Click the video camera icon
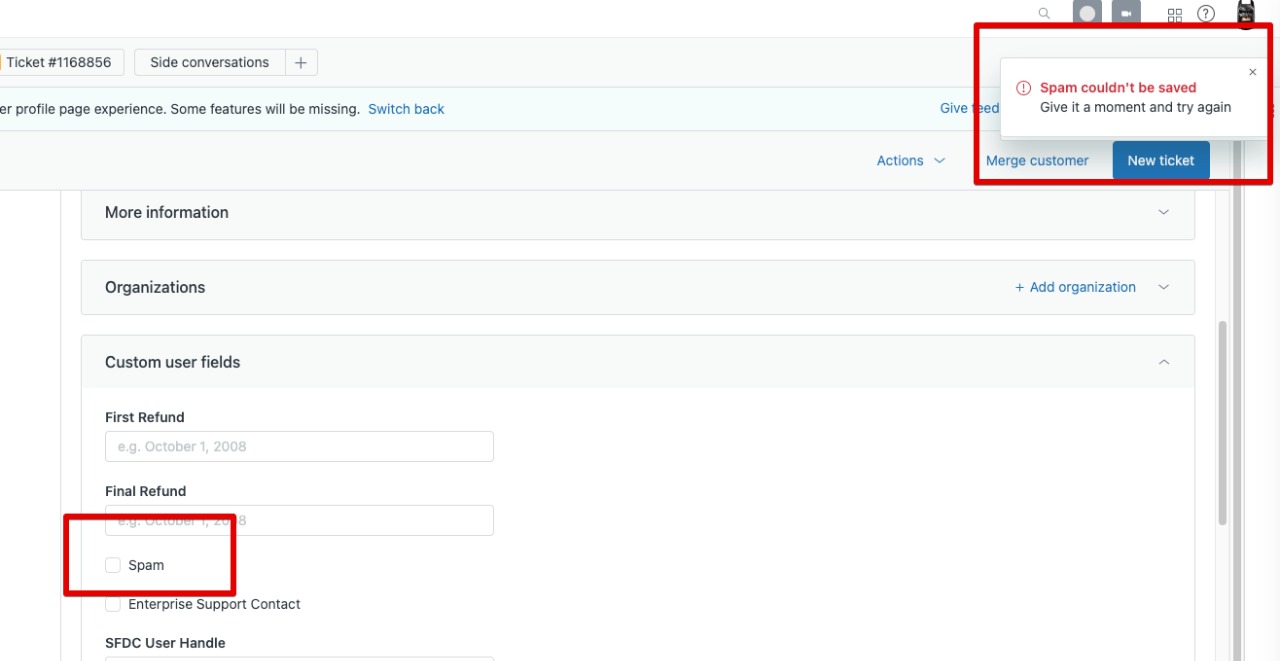This screenshot has width=1280, height=661. click(1126, 14)
